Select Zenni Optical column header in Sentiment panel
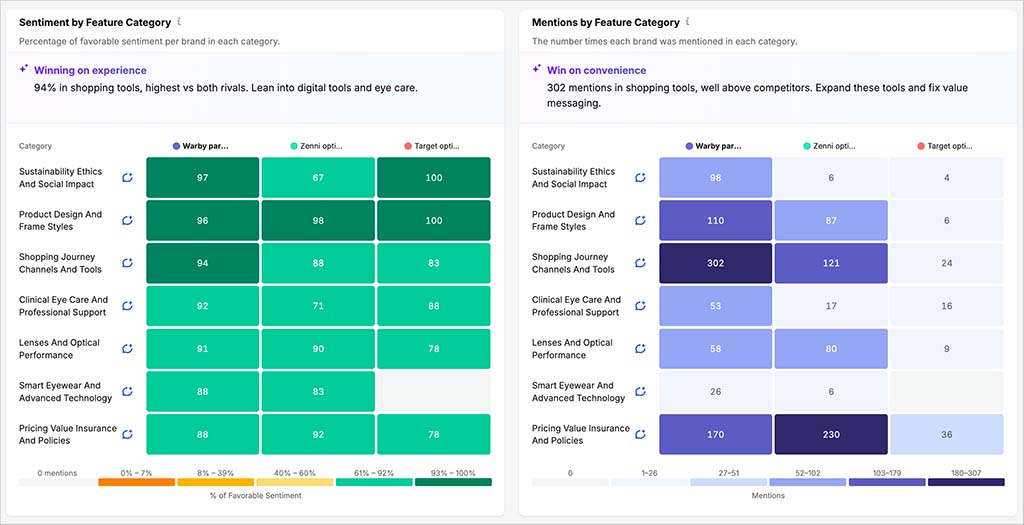Screen dimensions: 1024x525 click(317, 146)
